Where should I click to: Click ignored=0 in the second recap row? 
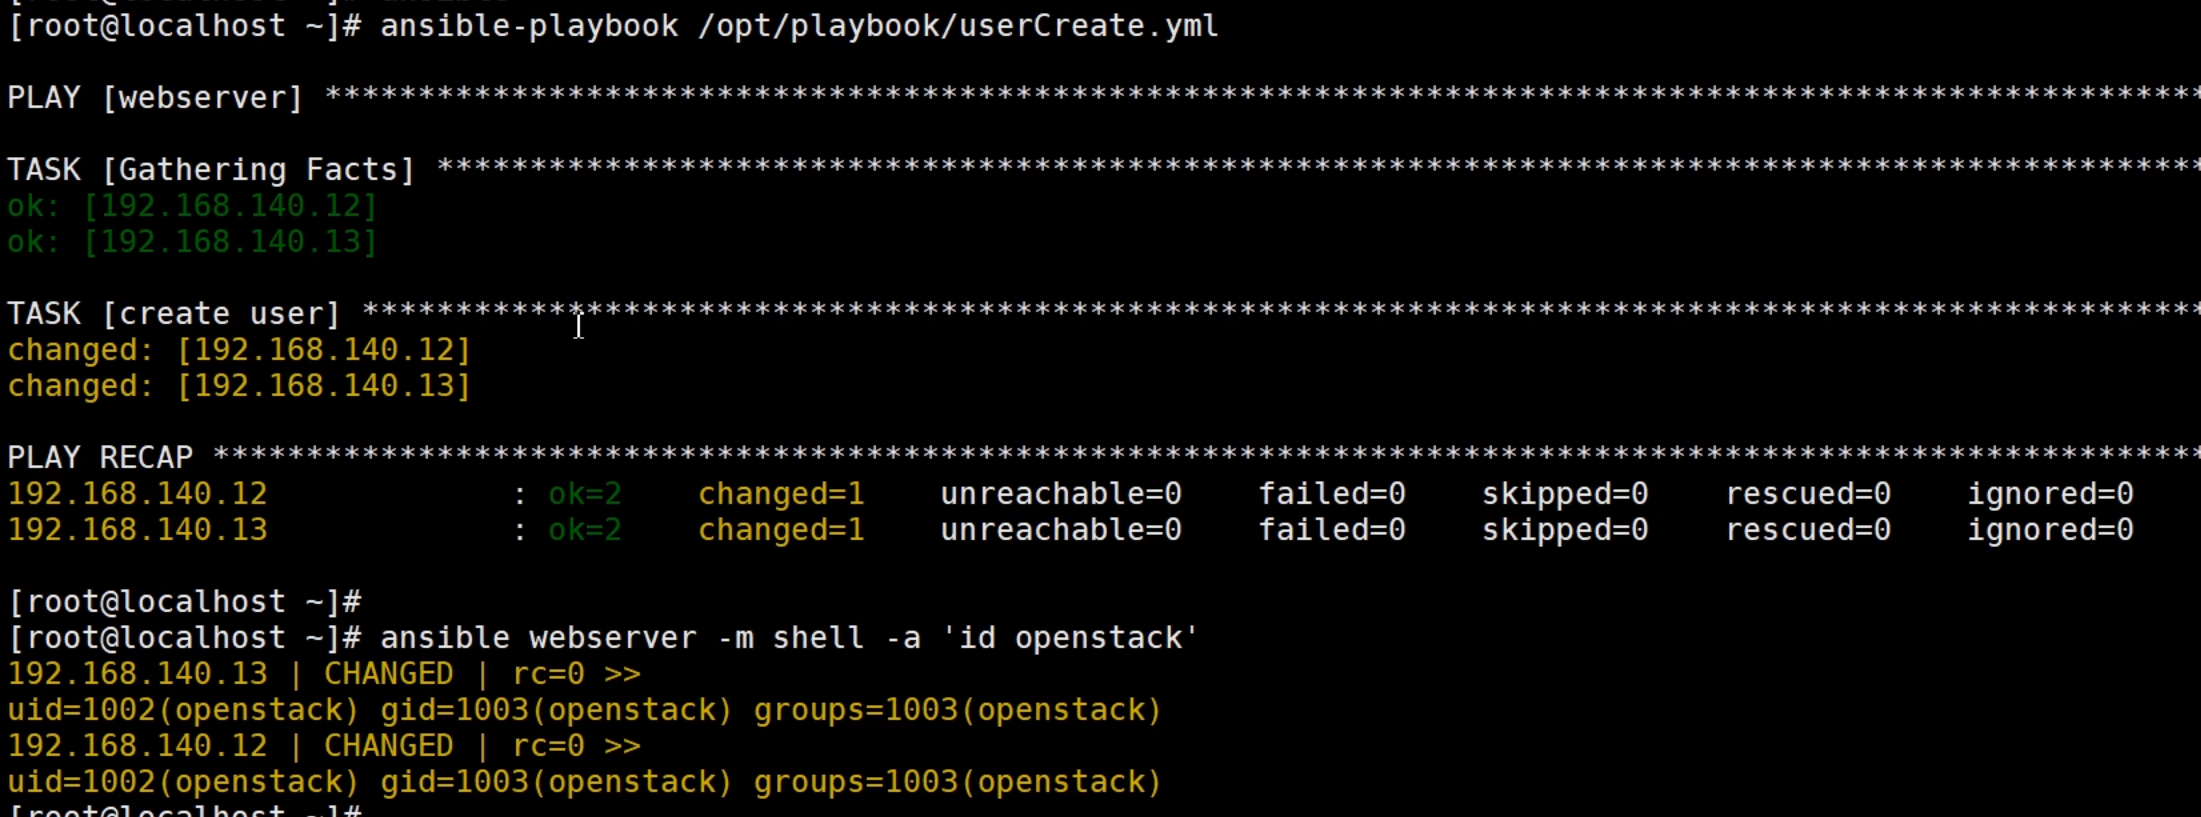(x=2051, y=530)
